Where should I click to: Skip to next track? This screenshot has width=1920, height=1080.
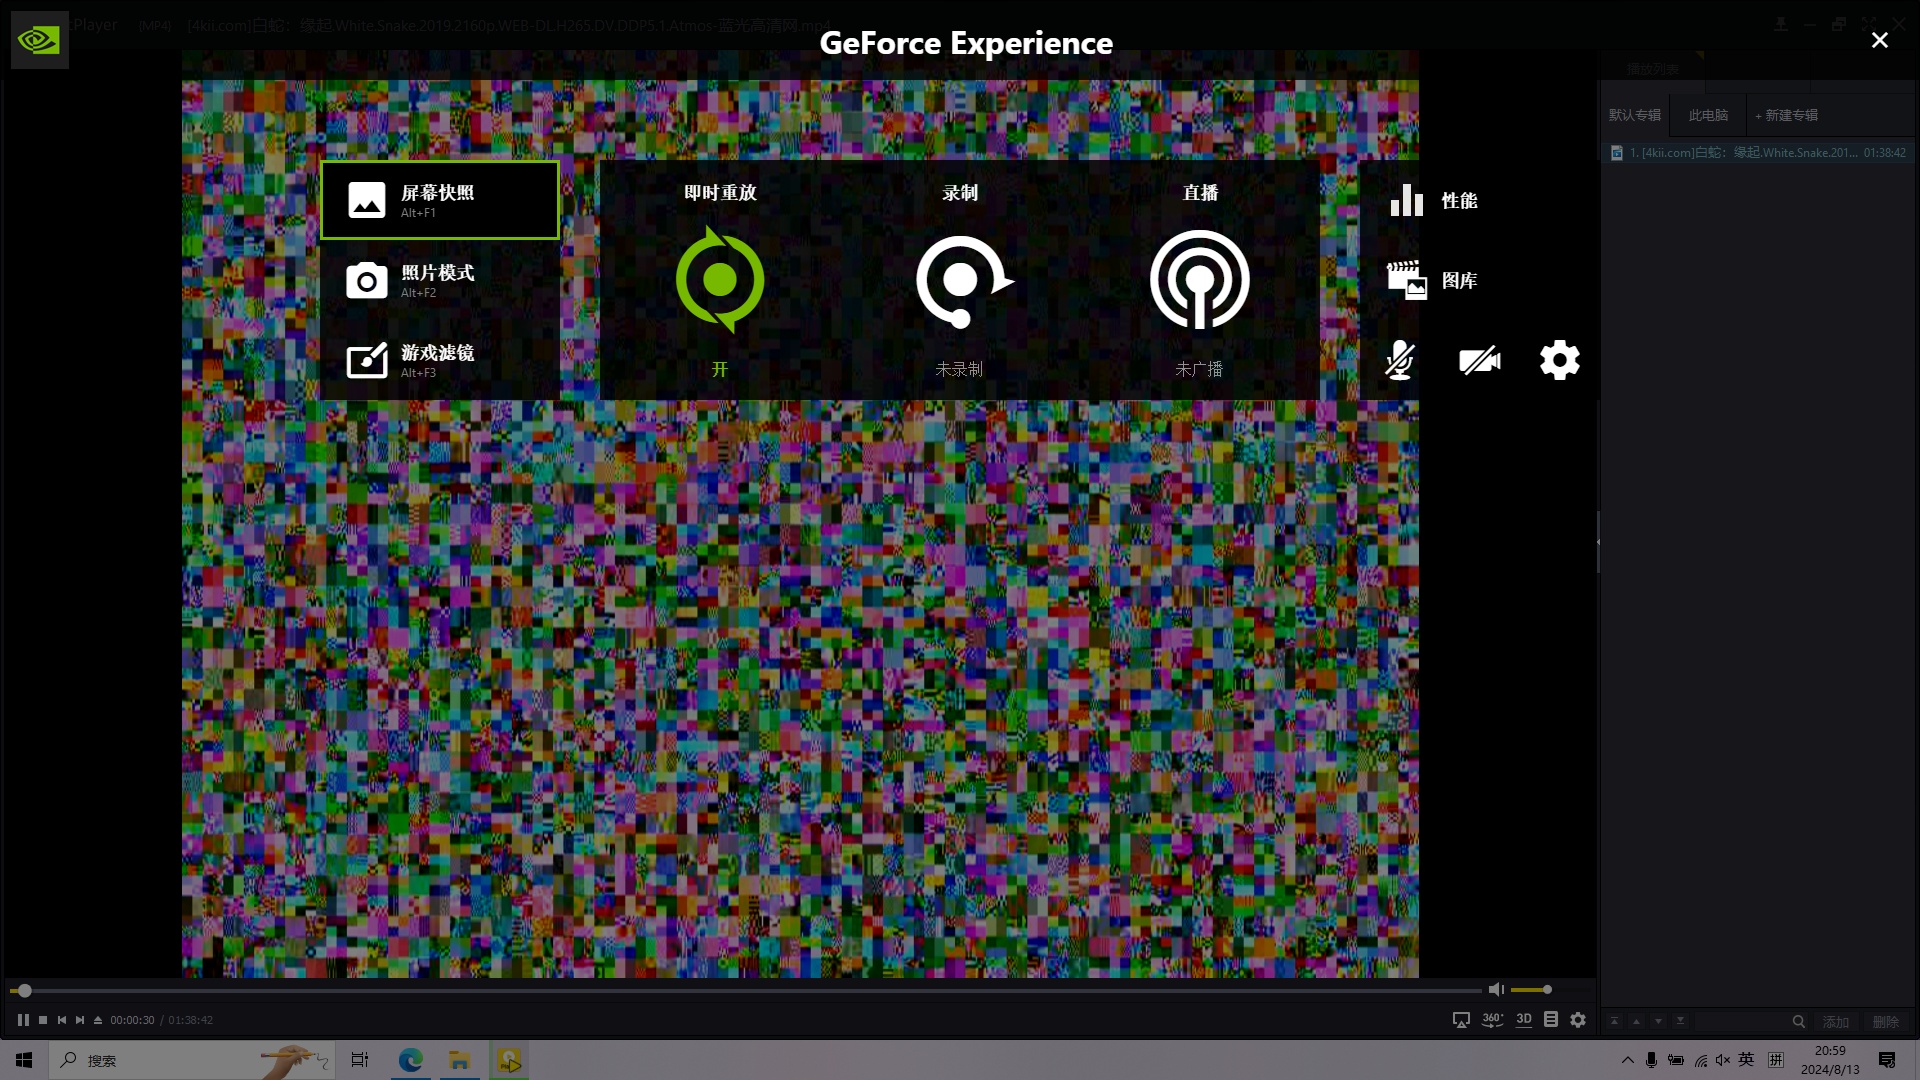tap(80, 1020)
